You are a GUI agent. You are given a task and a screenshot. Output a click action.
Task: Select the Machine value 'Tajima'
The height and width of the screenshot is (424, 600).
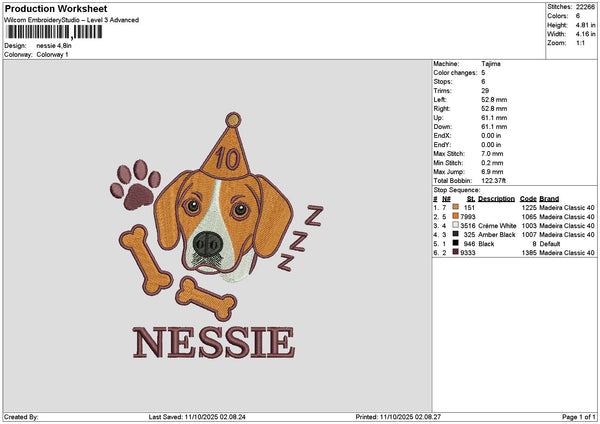[491, 64]
